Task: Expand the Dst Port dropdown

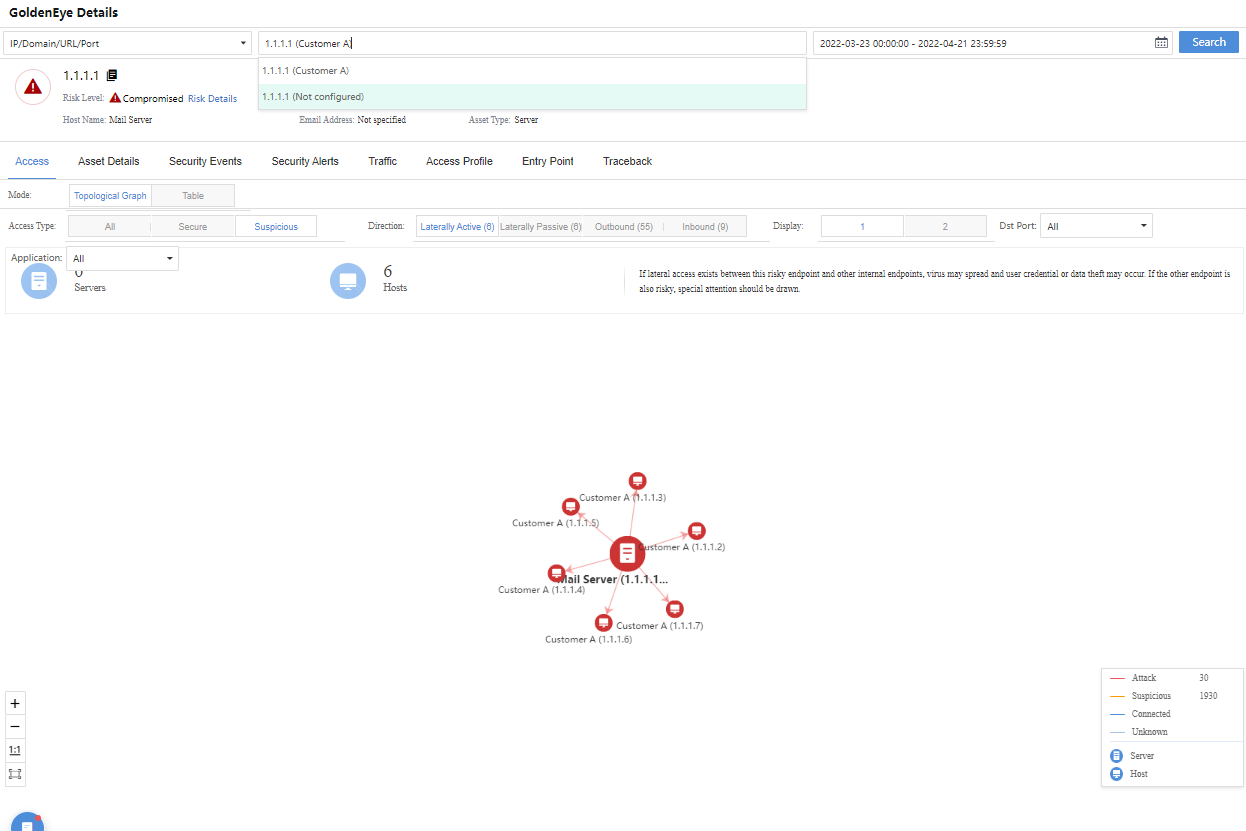Action: point(1096,227)
